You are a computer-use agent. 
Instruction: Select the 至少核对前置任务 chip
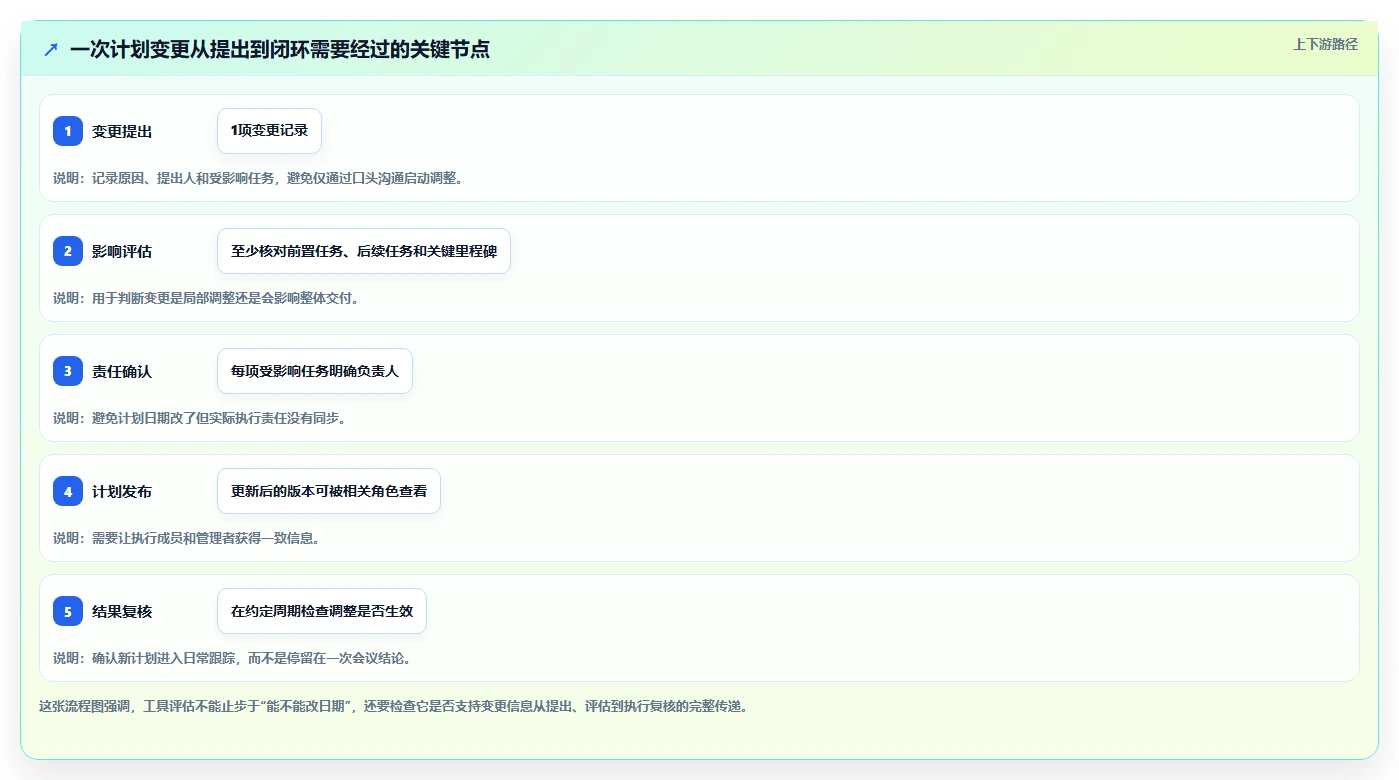tap(364, 251)
